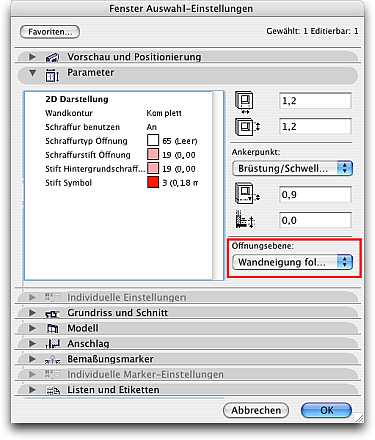375x440 pixels.
Task: Expand the Modell section
Action: (32, 328)
